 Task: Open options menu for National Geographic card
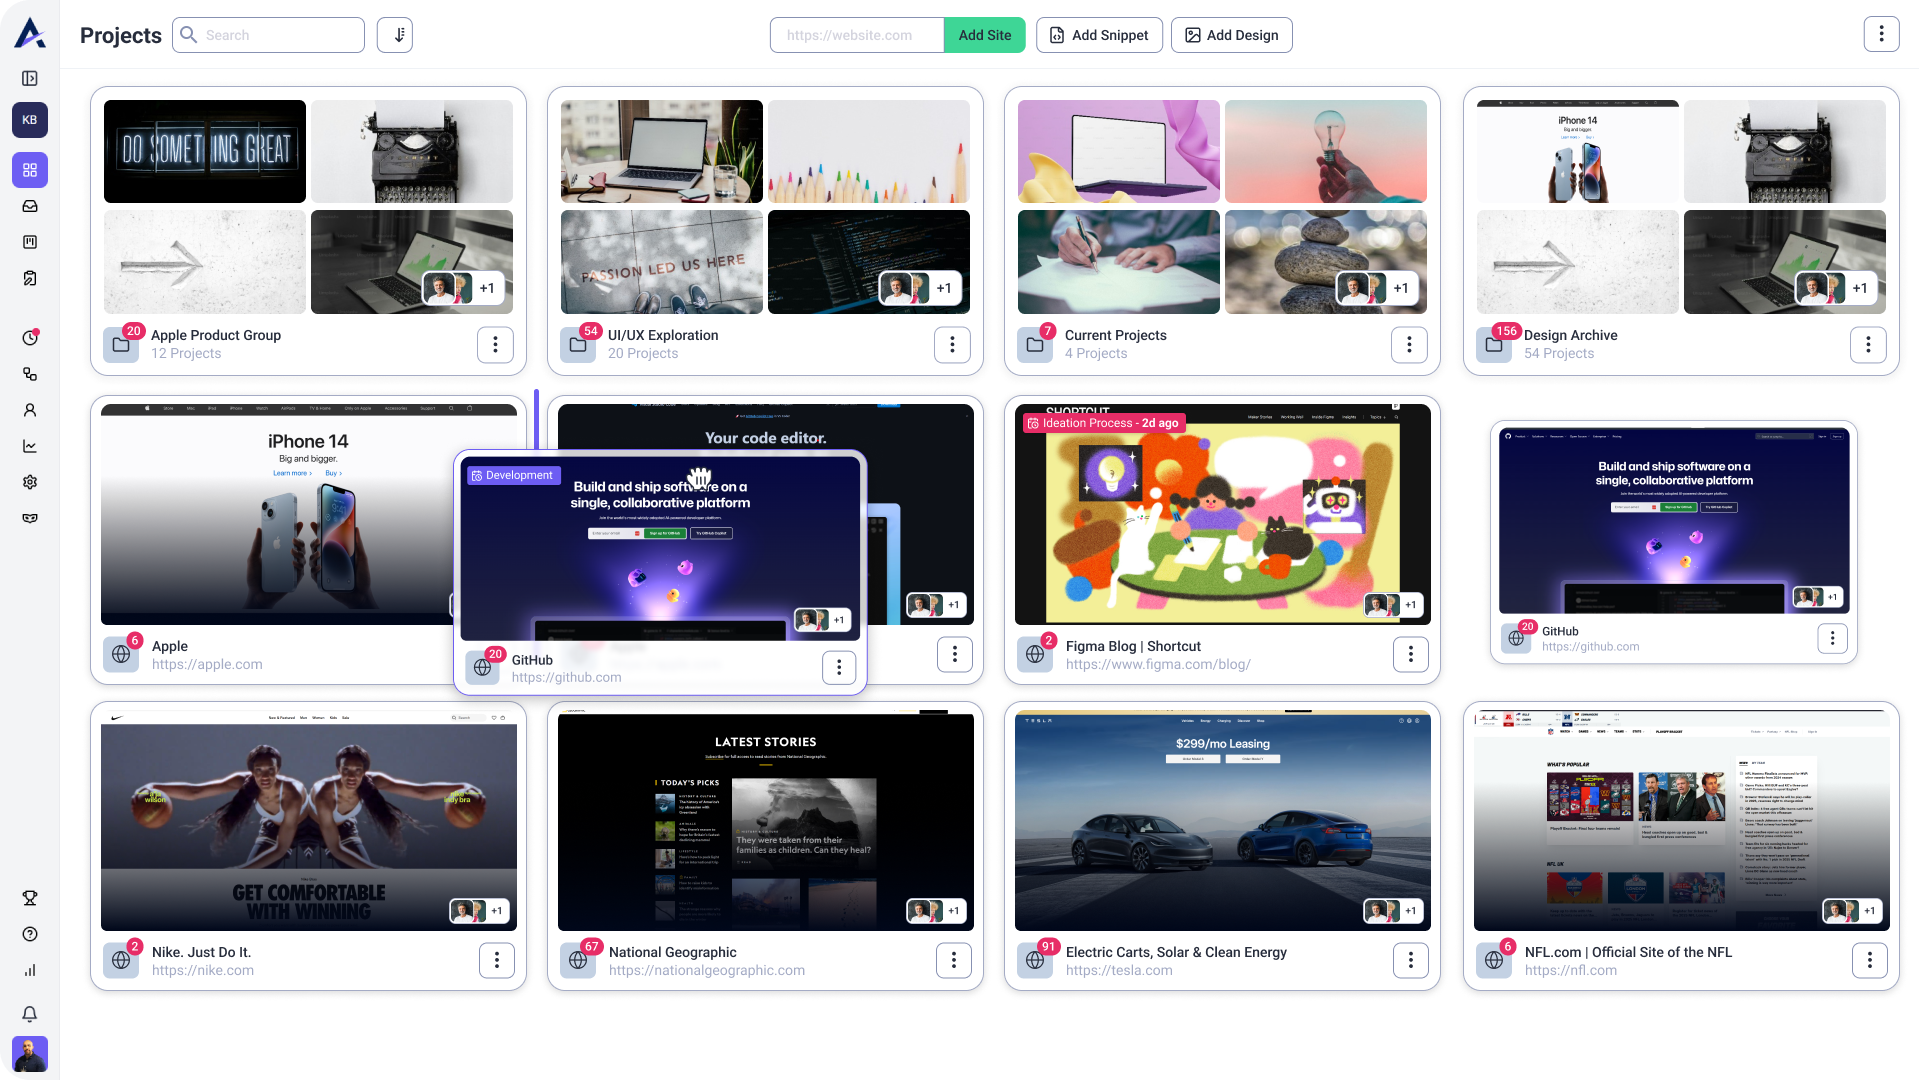(x=954, y=960)
